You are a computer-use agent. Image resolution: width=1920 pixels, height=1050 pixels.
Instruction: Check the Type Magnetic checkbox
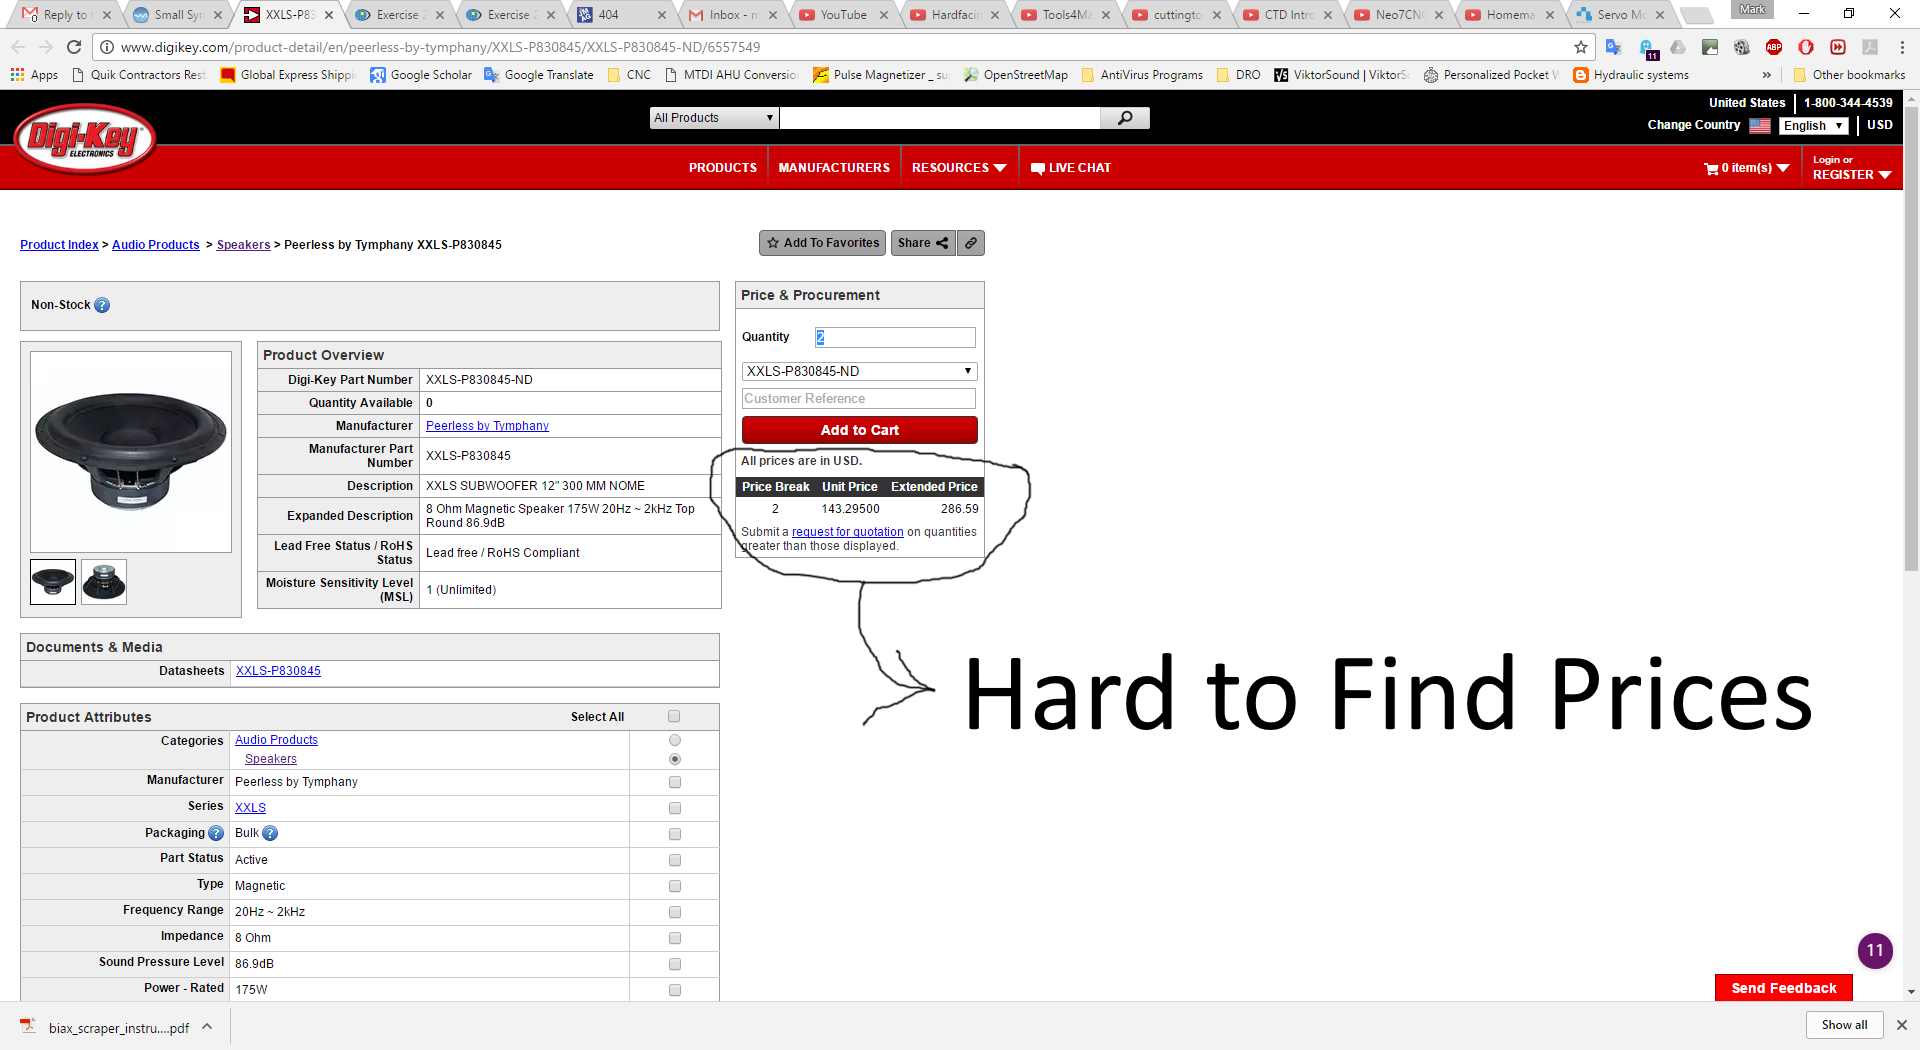[x=675, y=886]
